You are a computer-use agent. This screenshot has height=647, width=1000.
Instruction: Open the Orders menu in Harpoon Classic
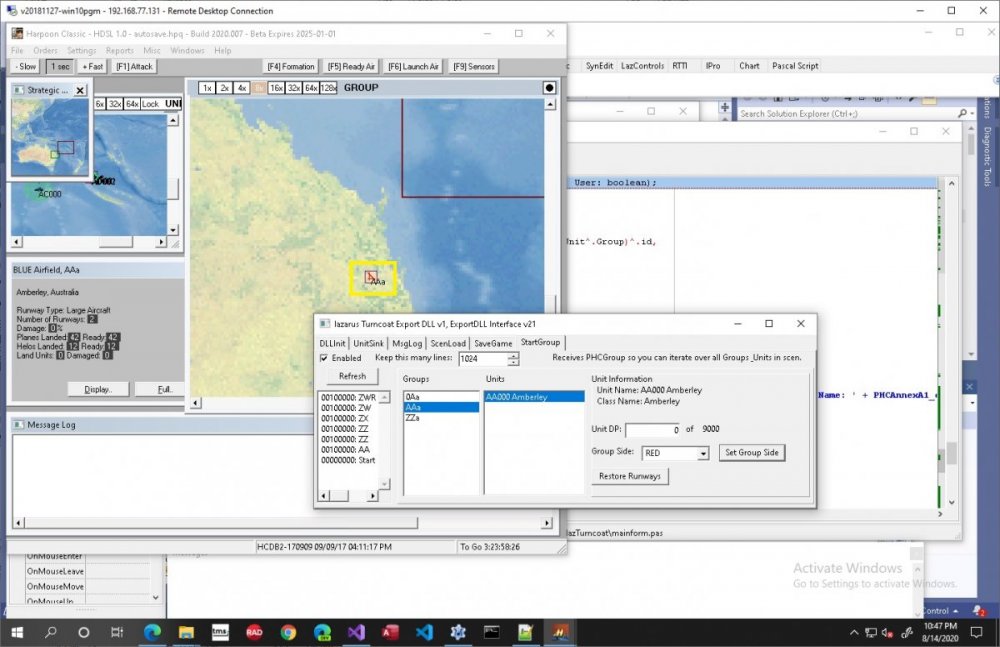click(x=45, y=50)
